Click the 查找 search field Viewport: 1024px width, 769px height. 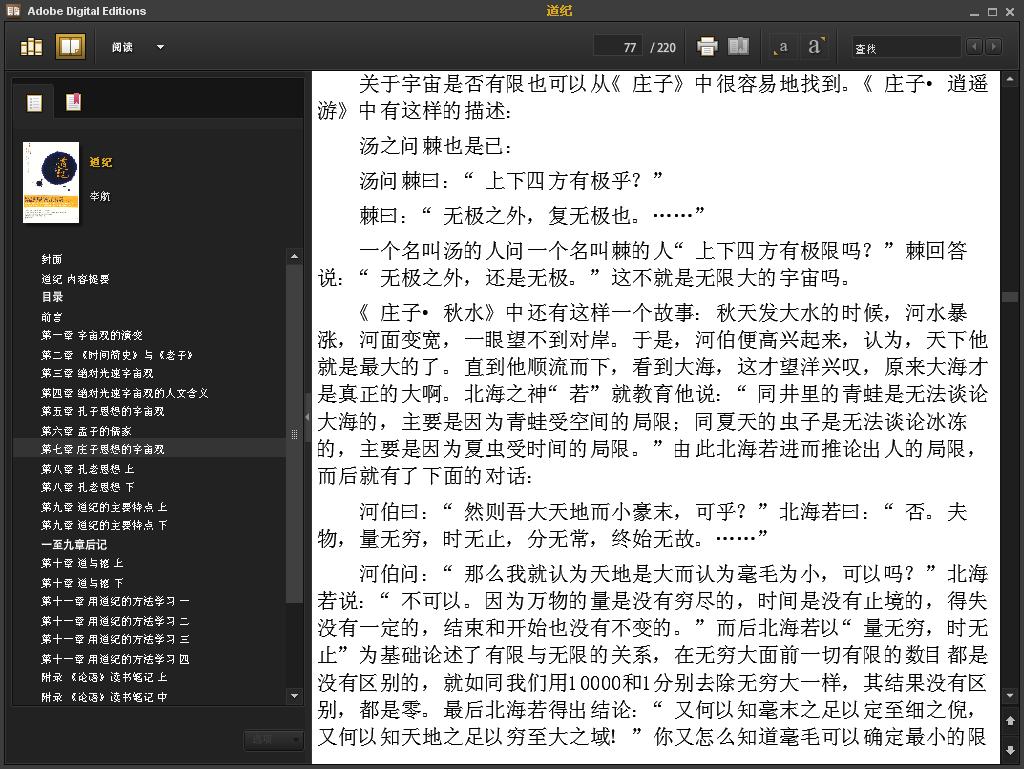[x=906, y=48]
